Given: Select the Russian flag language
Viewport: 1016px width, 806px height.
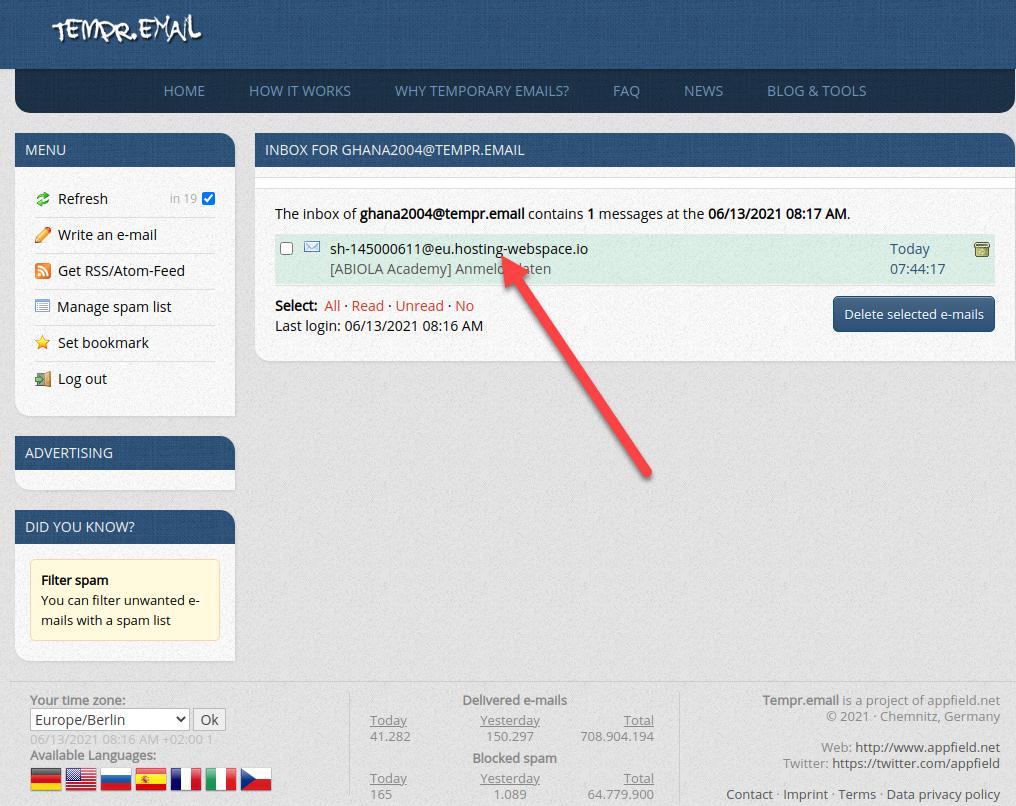Looking at the screenshot, I should [116, 779].
